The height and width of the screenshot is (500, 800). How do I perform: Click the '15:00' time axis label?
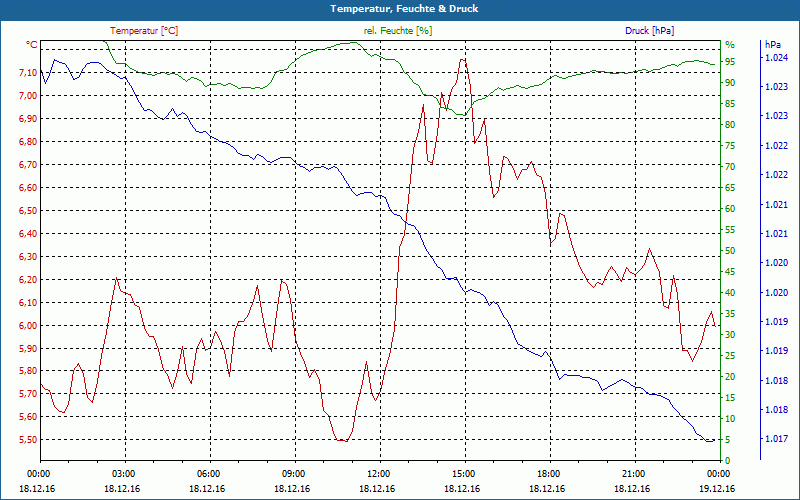click(462, 473)
